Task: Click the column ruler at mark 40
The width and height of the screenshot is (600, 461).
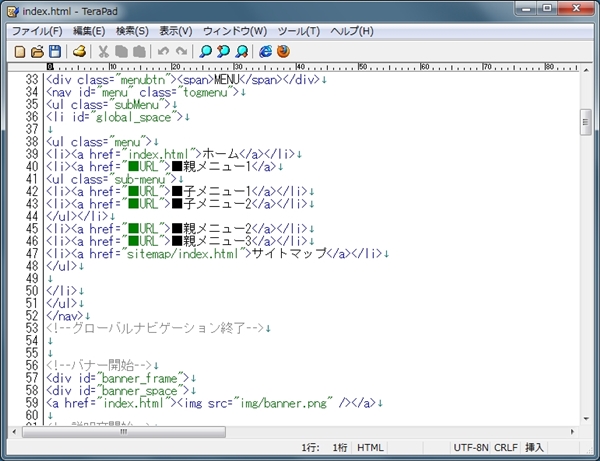Action: coord(300,67)
